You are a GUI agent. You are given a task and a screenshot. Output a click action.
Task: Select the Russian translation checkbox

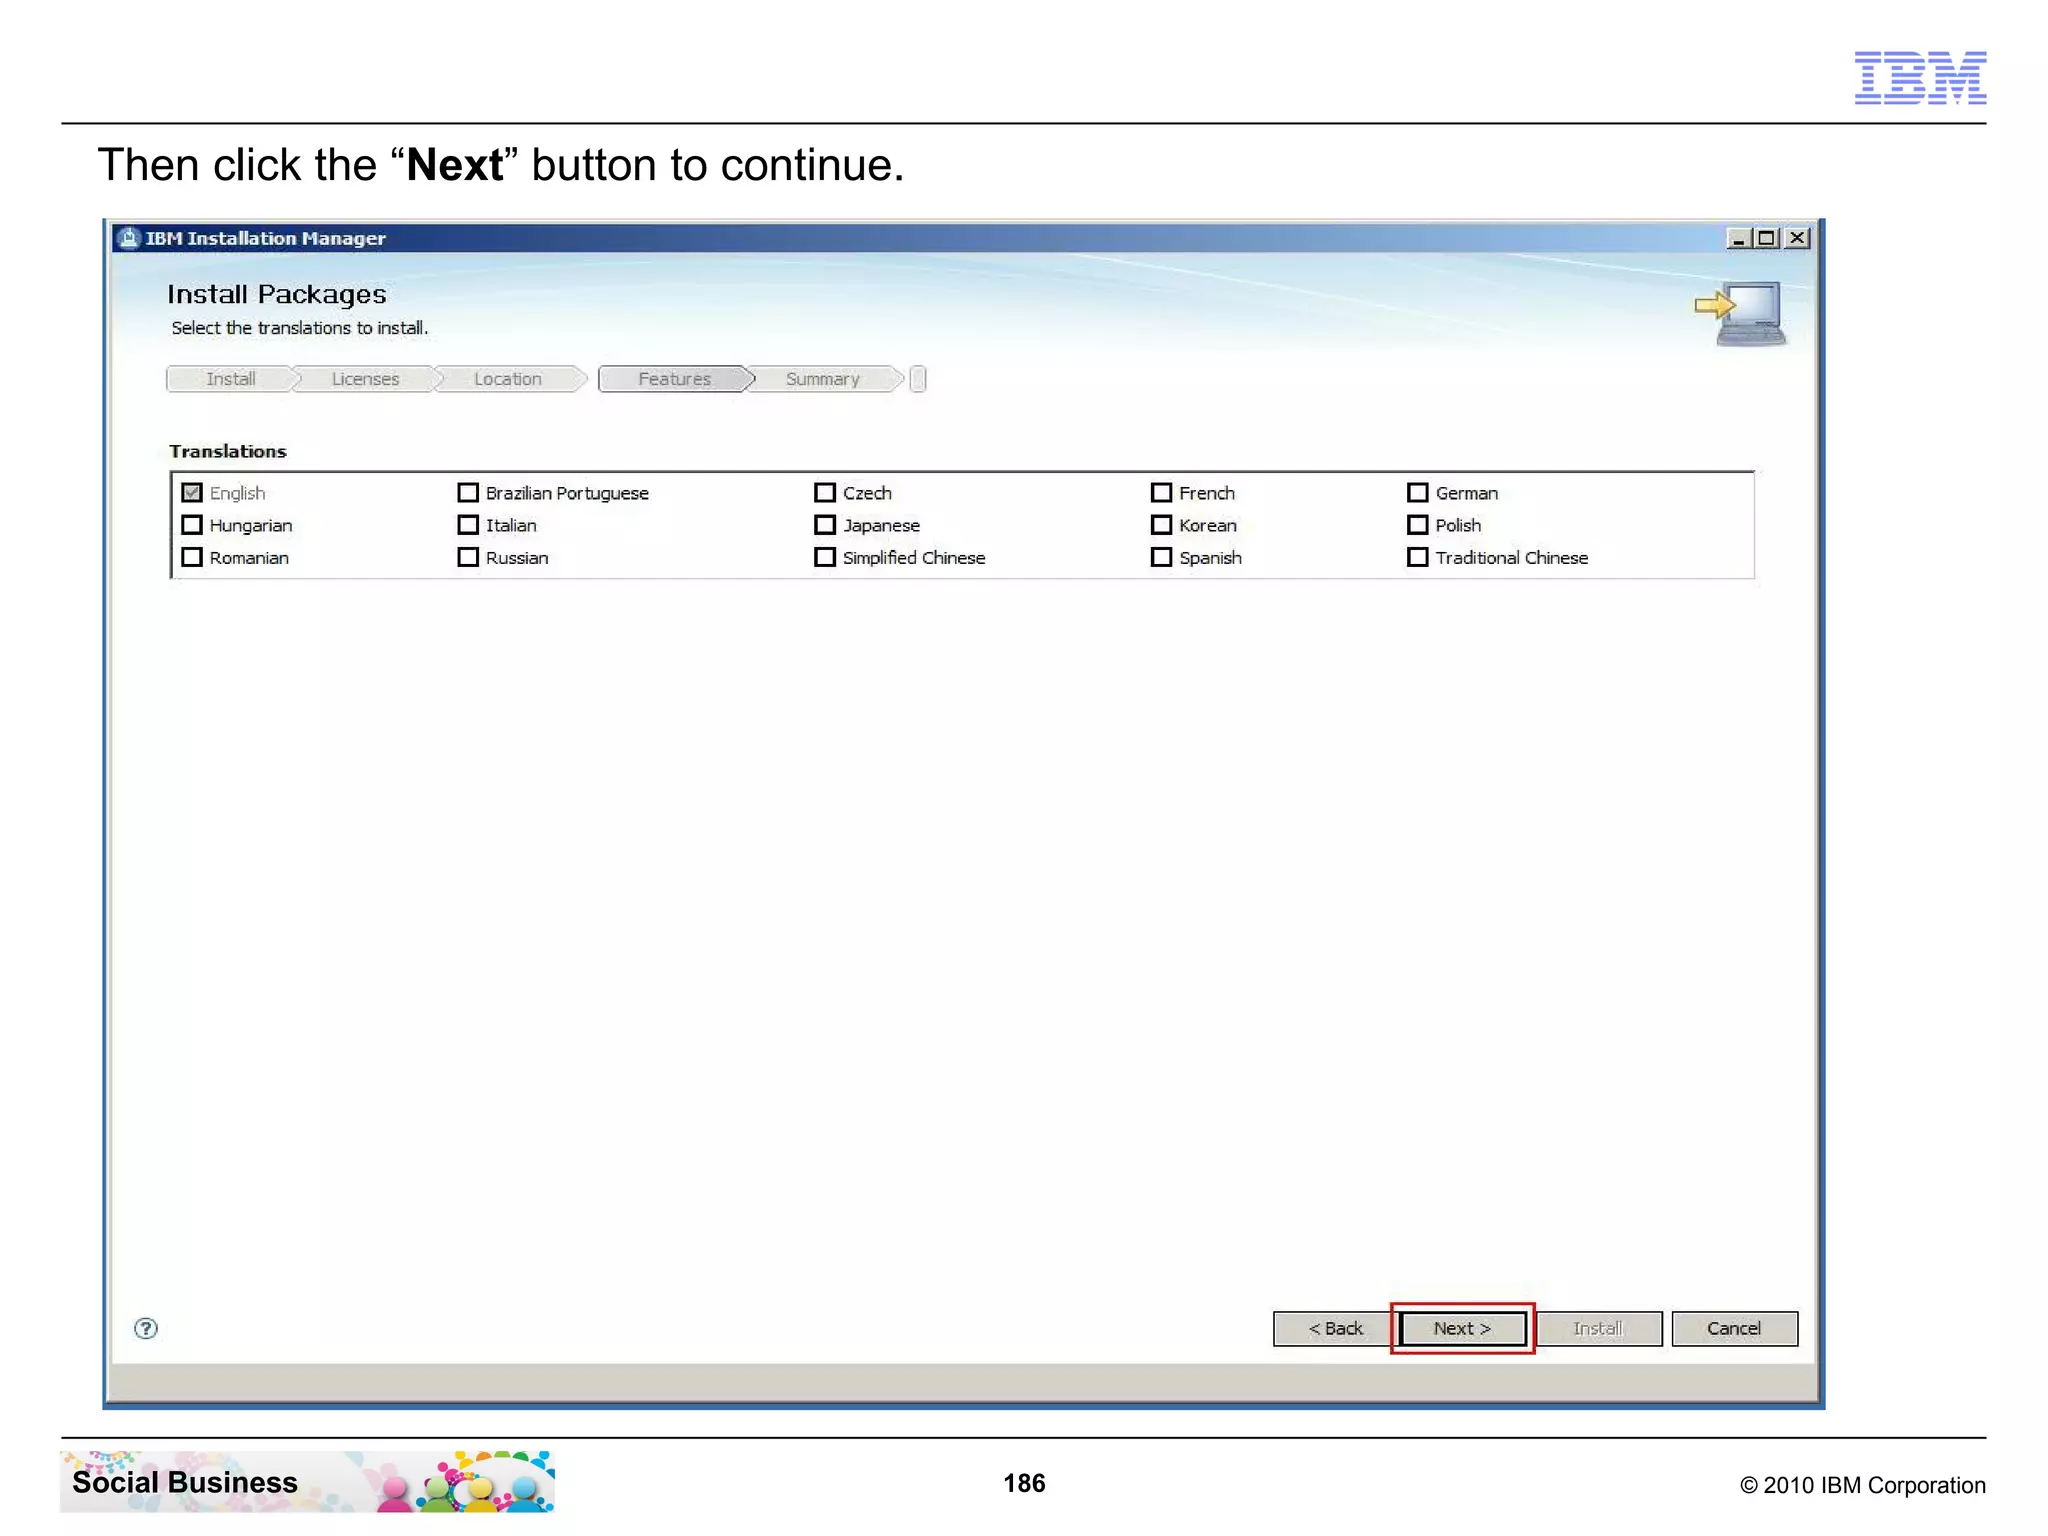coord(468,557)
